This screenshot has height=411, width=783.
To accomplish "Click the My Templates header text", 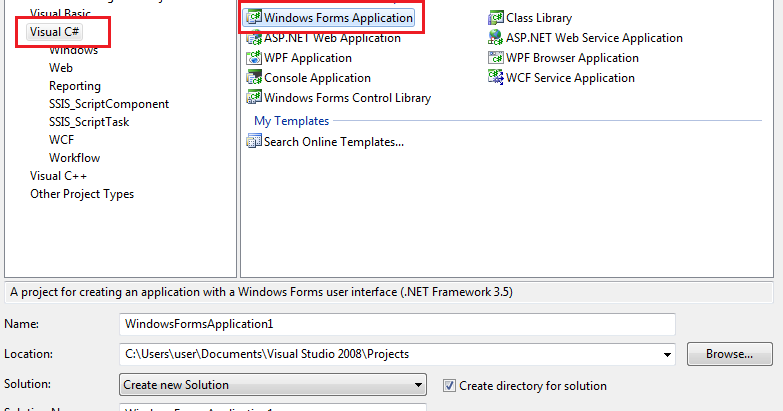I will [292, 121].
